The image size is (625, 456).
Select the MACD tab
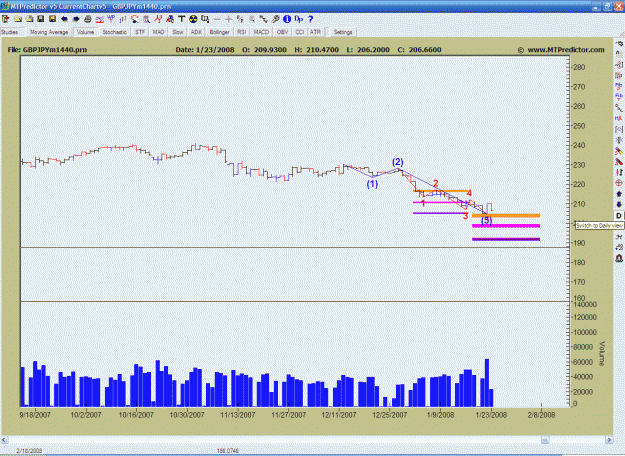pyautogui.click(x=261, y=32)
